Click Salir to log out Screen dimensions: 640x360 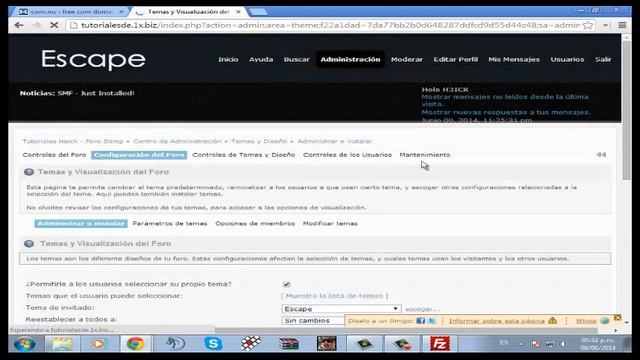click(x=603, y=60)
